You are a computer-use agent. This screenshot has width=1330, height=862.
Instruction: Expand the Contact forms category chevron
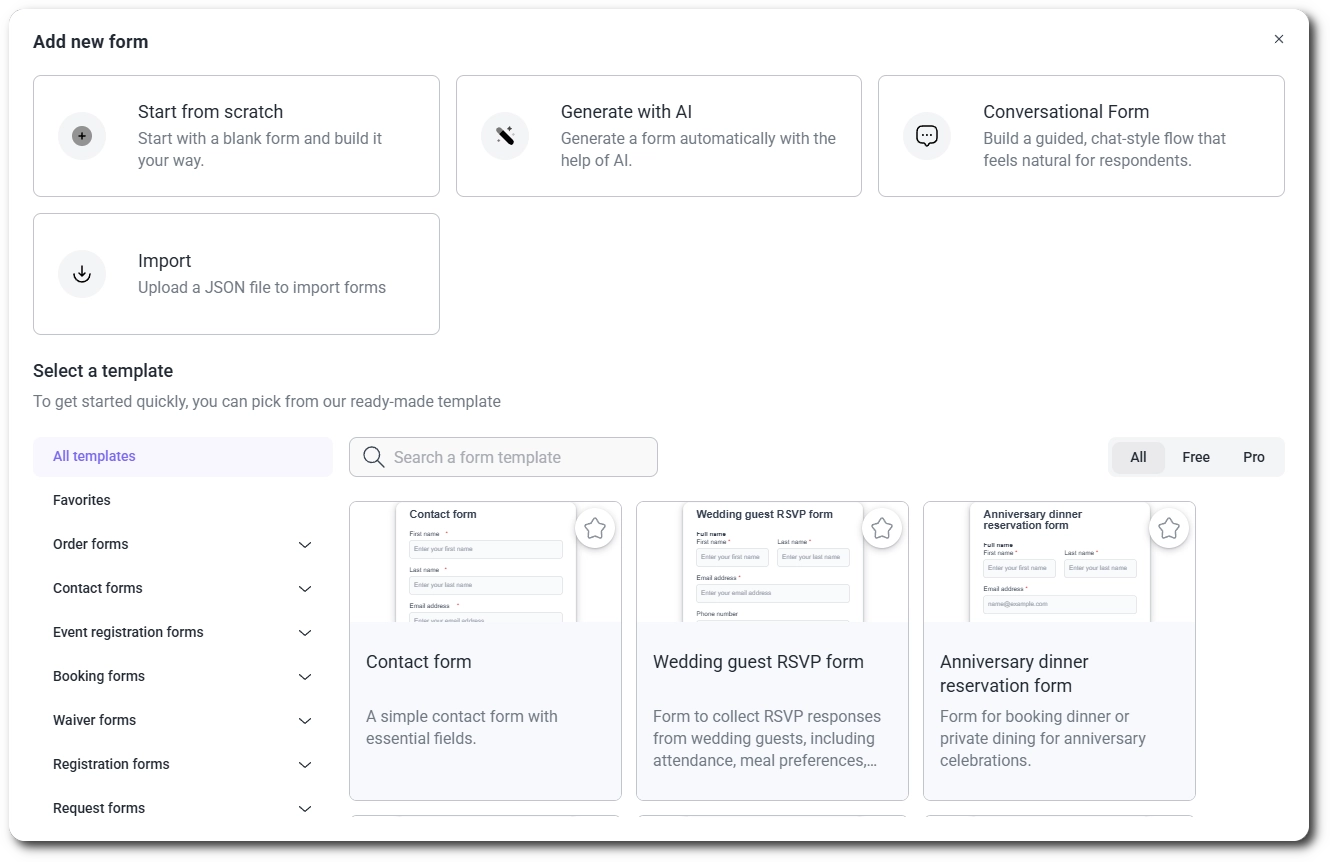[x=305, y=589]
